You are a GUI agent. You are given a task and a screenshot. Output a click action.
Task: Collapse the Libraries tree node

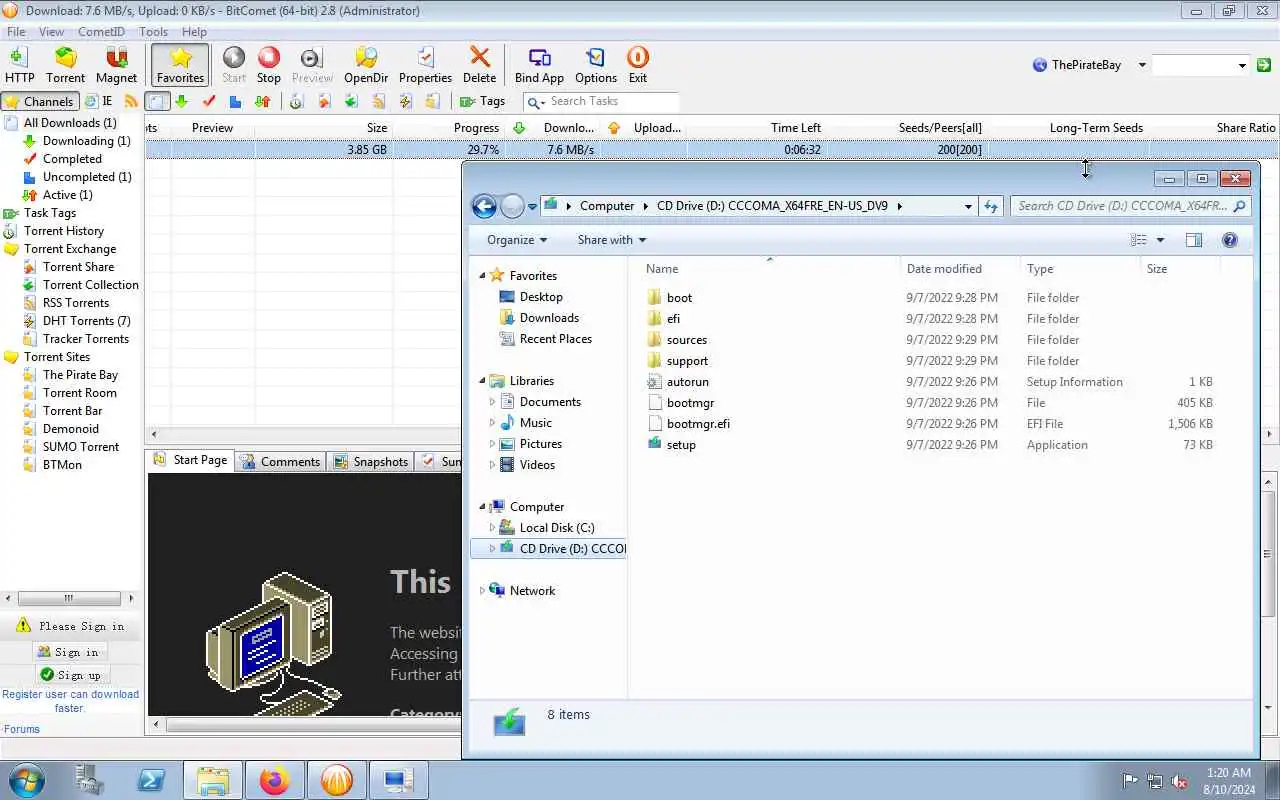(482, 381)
